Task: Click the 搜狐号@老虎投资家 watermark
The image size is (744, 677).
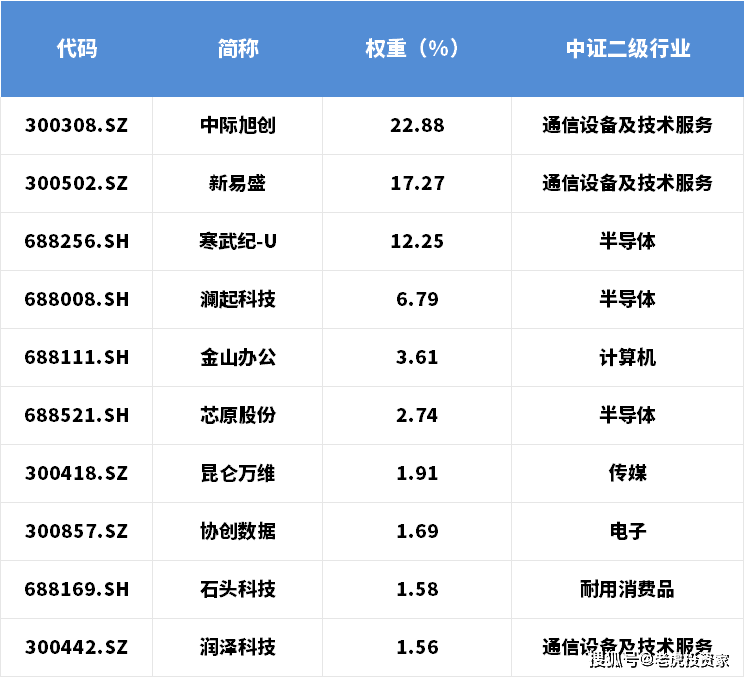Action: click(659, 660)
